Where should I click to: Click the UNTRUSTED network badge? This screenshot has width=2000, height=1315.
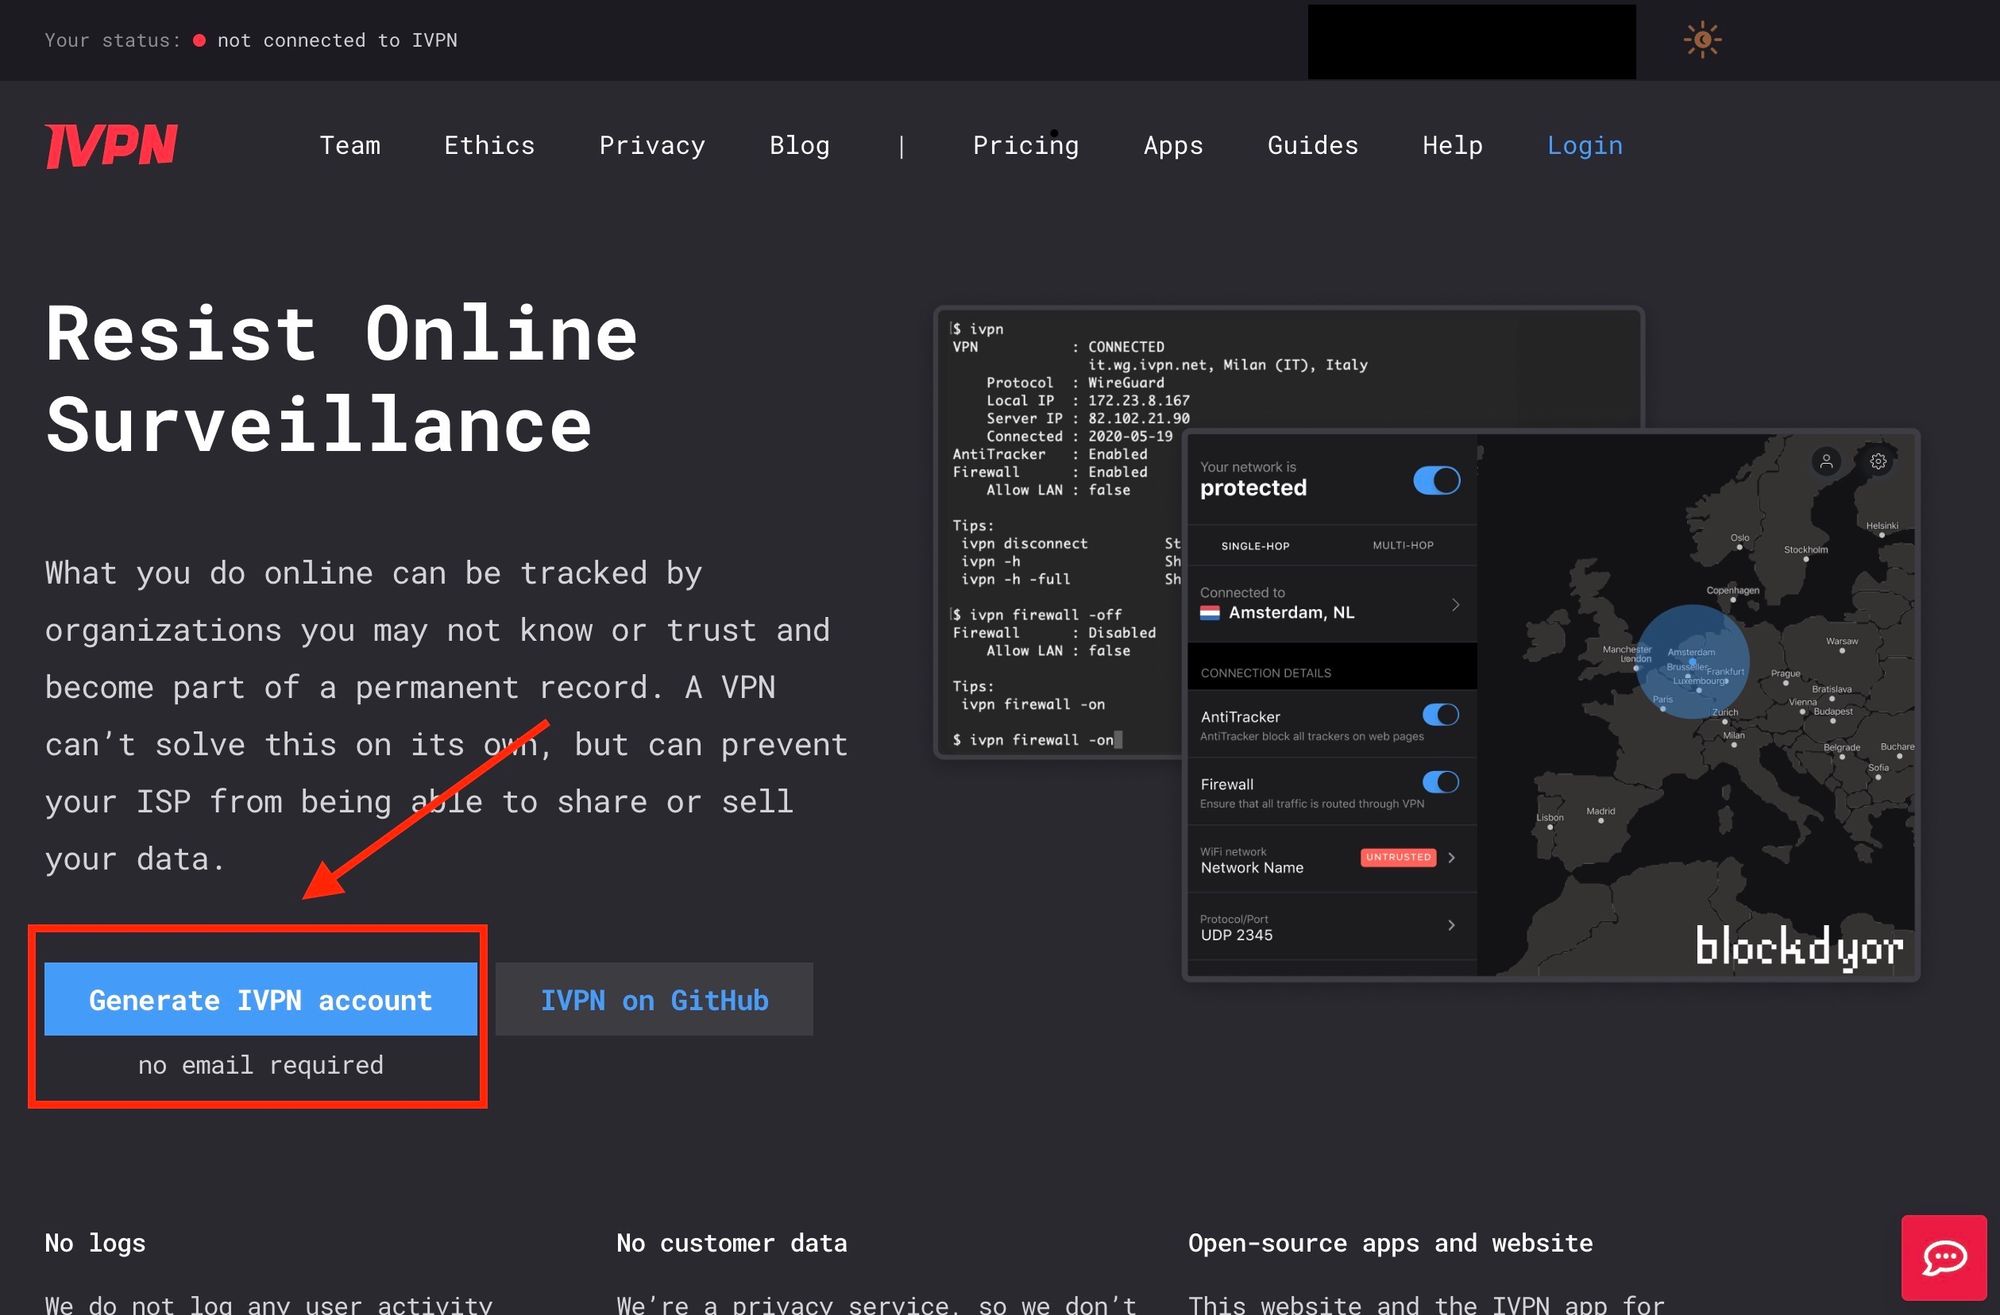(x=1398, y=857)
